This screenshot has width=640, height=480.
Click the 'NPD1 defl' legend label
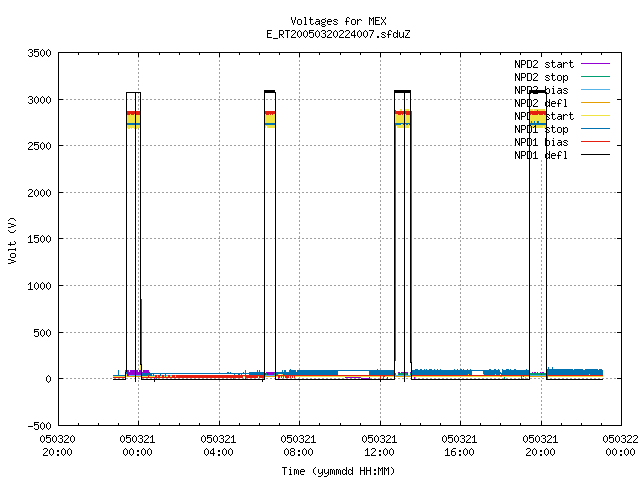pos(541,155)
